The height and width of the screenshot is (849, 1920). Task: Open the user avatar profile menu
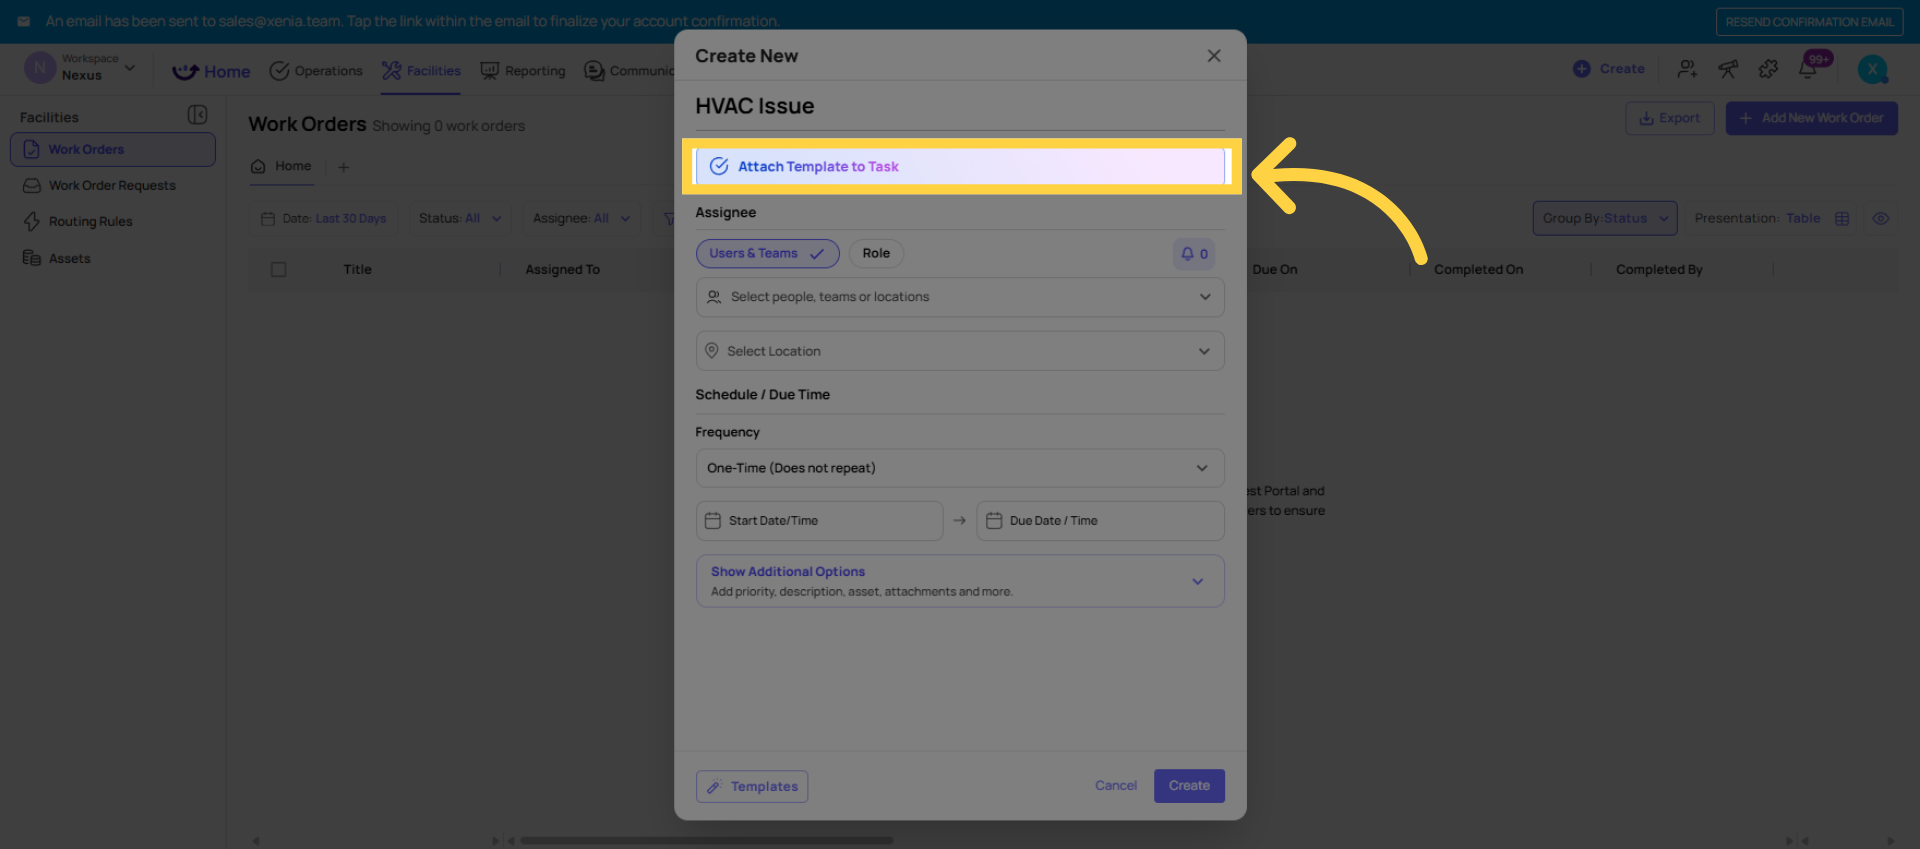click(1872, 69)
